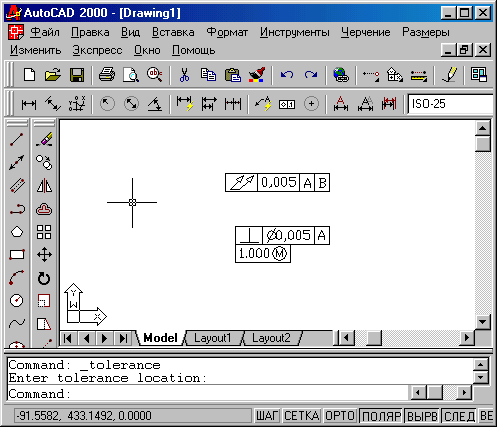Click the coordinates readout in the status bar
The width and height of the screenshot is (497, 427).
click(x=133, y=416)
